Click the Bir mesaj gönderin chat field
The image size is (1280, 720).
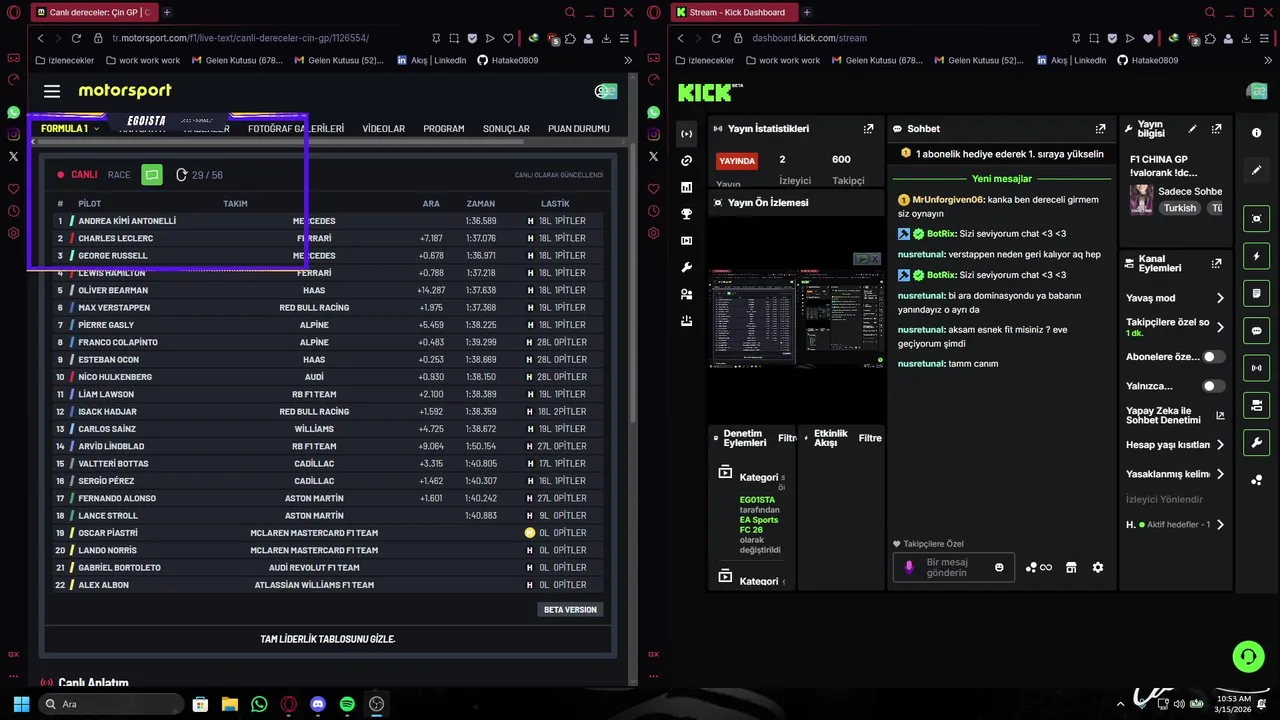(x=954, y=568)
